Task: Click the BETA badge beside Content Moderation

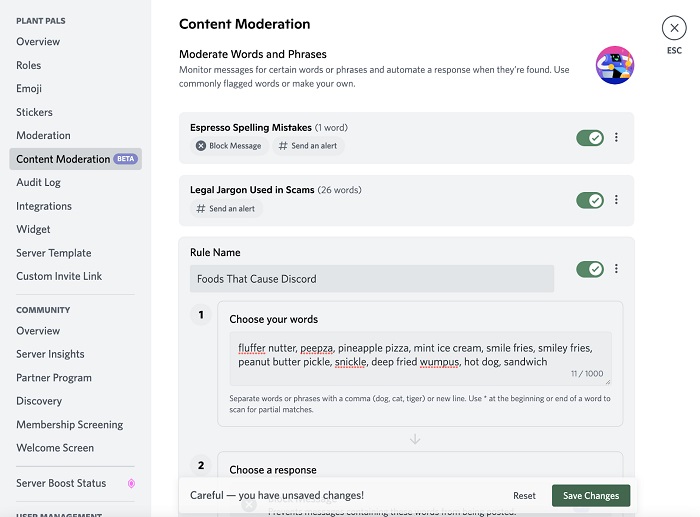Action: click(x=125, y=159)
